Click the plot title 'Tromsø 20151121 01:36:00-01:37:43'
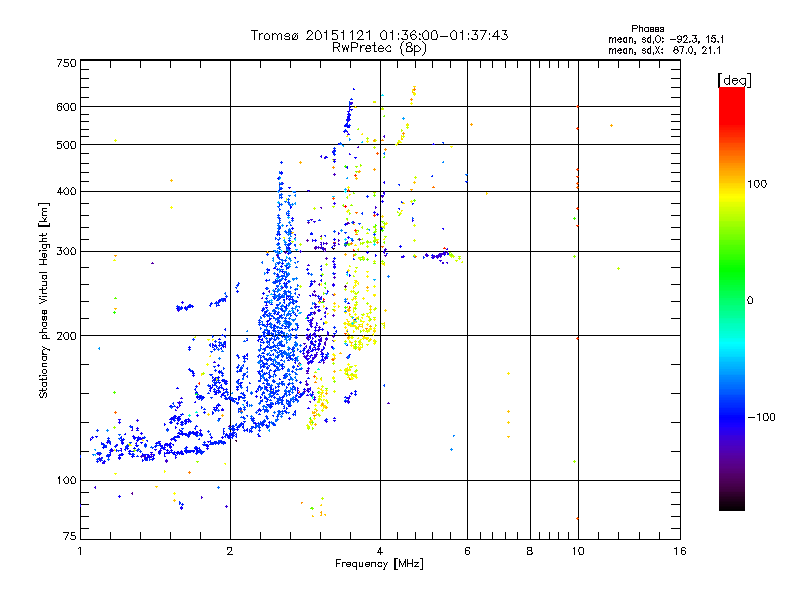This screenshot has height=600, width=800. tap(379, 35)
